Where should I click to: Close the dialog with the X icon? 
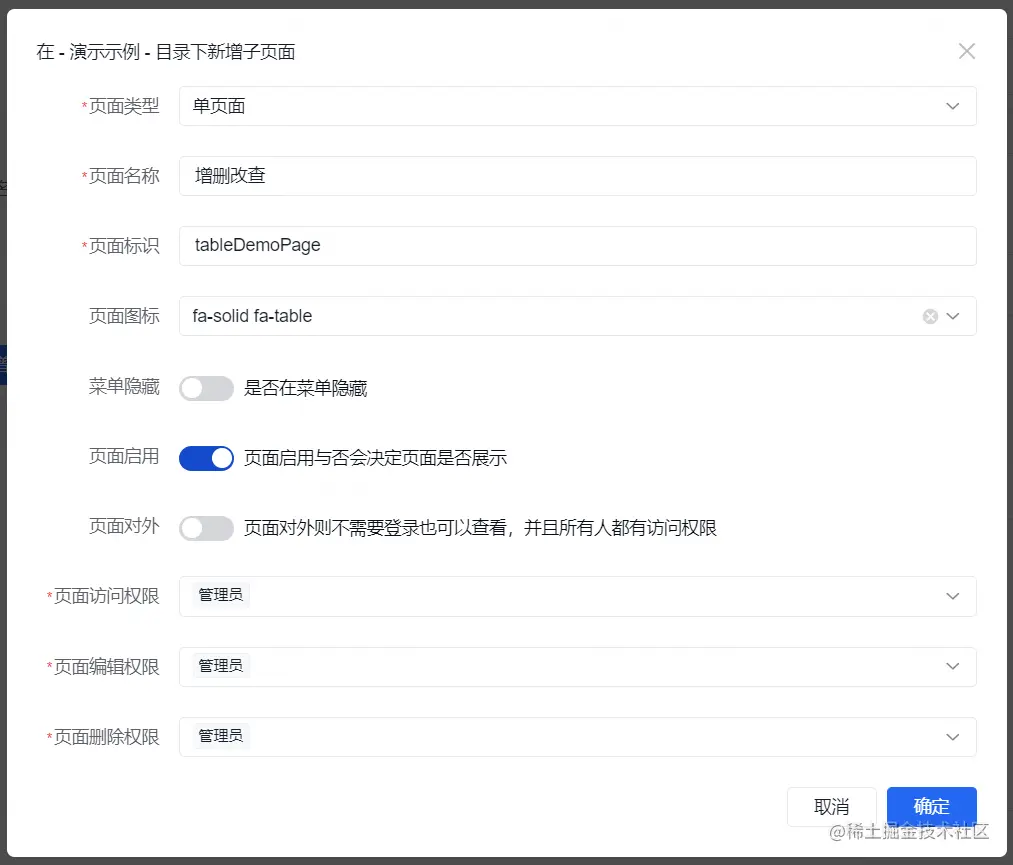[967, 50]
